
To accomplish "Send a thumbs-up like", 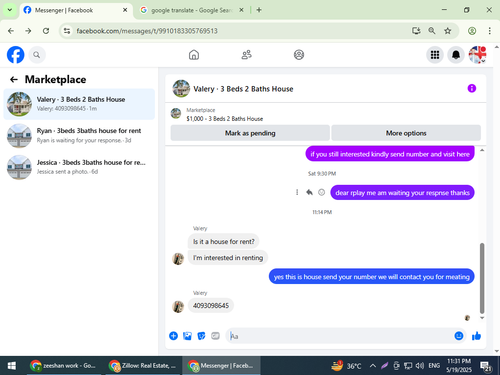I will coord(476,336).
